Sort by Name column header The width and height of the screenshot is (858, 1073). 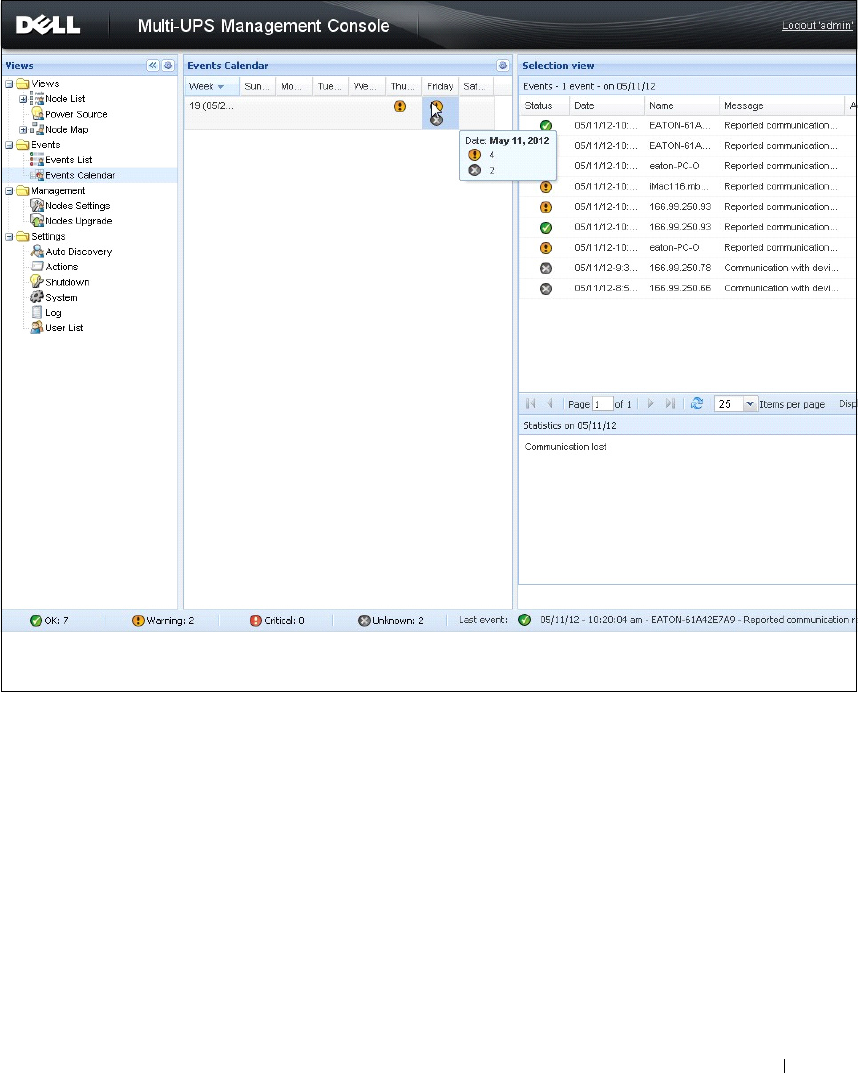tap(681, 105)
